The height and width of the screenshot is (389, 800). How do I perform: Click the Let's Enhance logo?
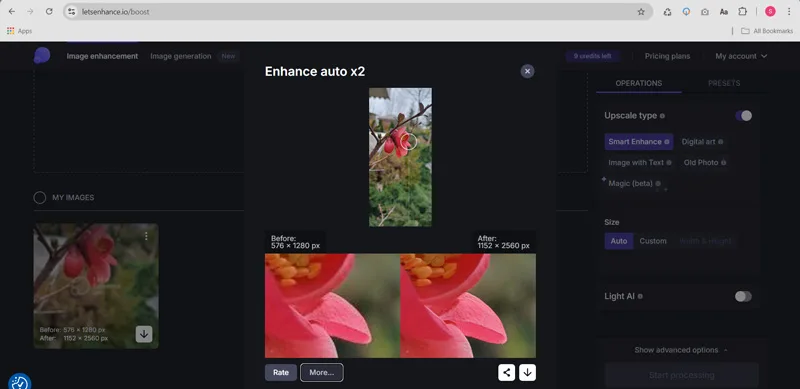[x=42, y=56]
